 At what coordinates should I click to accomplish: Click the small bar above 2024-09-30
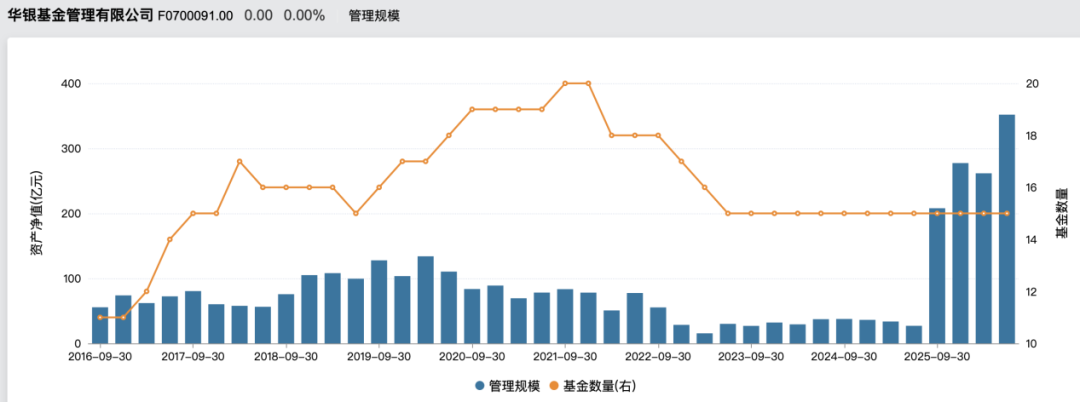844,331
